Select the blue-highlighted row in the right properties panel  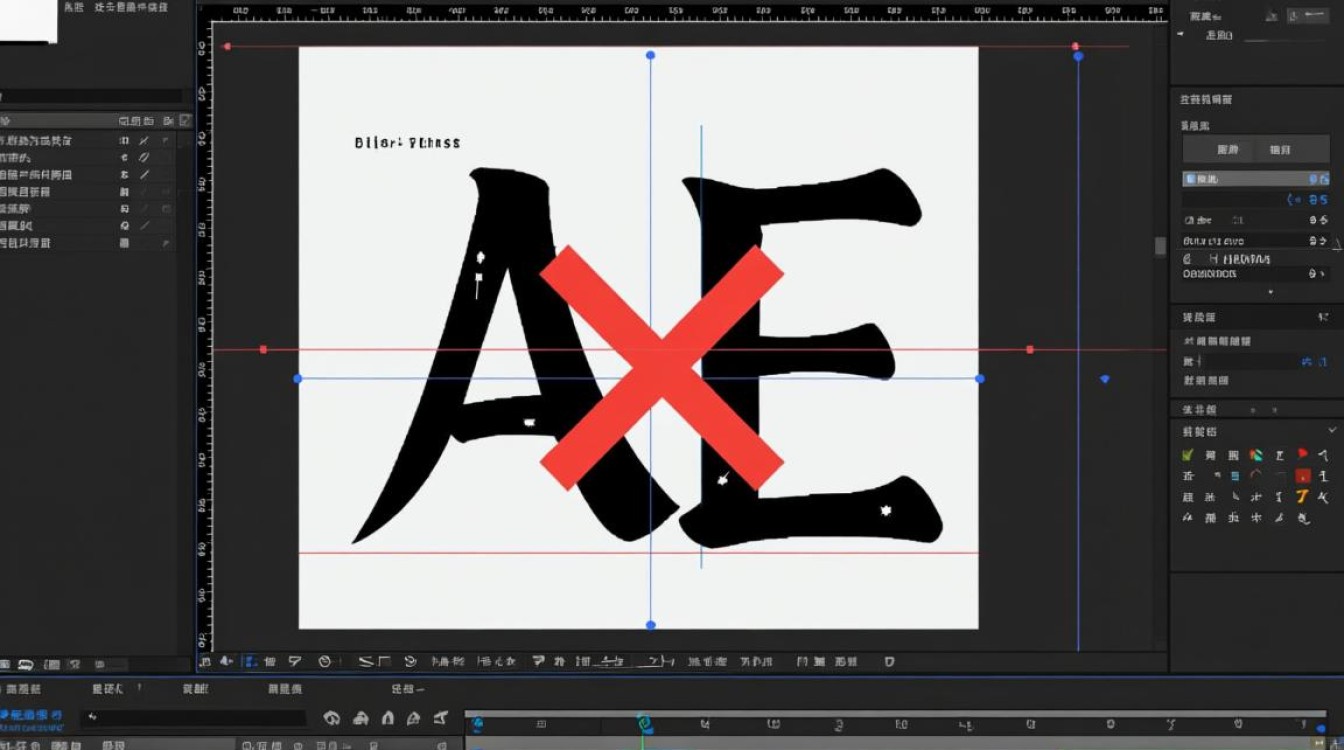[1256, 179]
